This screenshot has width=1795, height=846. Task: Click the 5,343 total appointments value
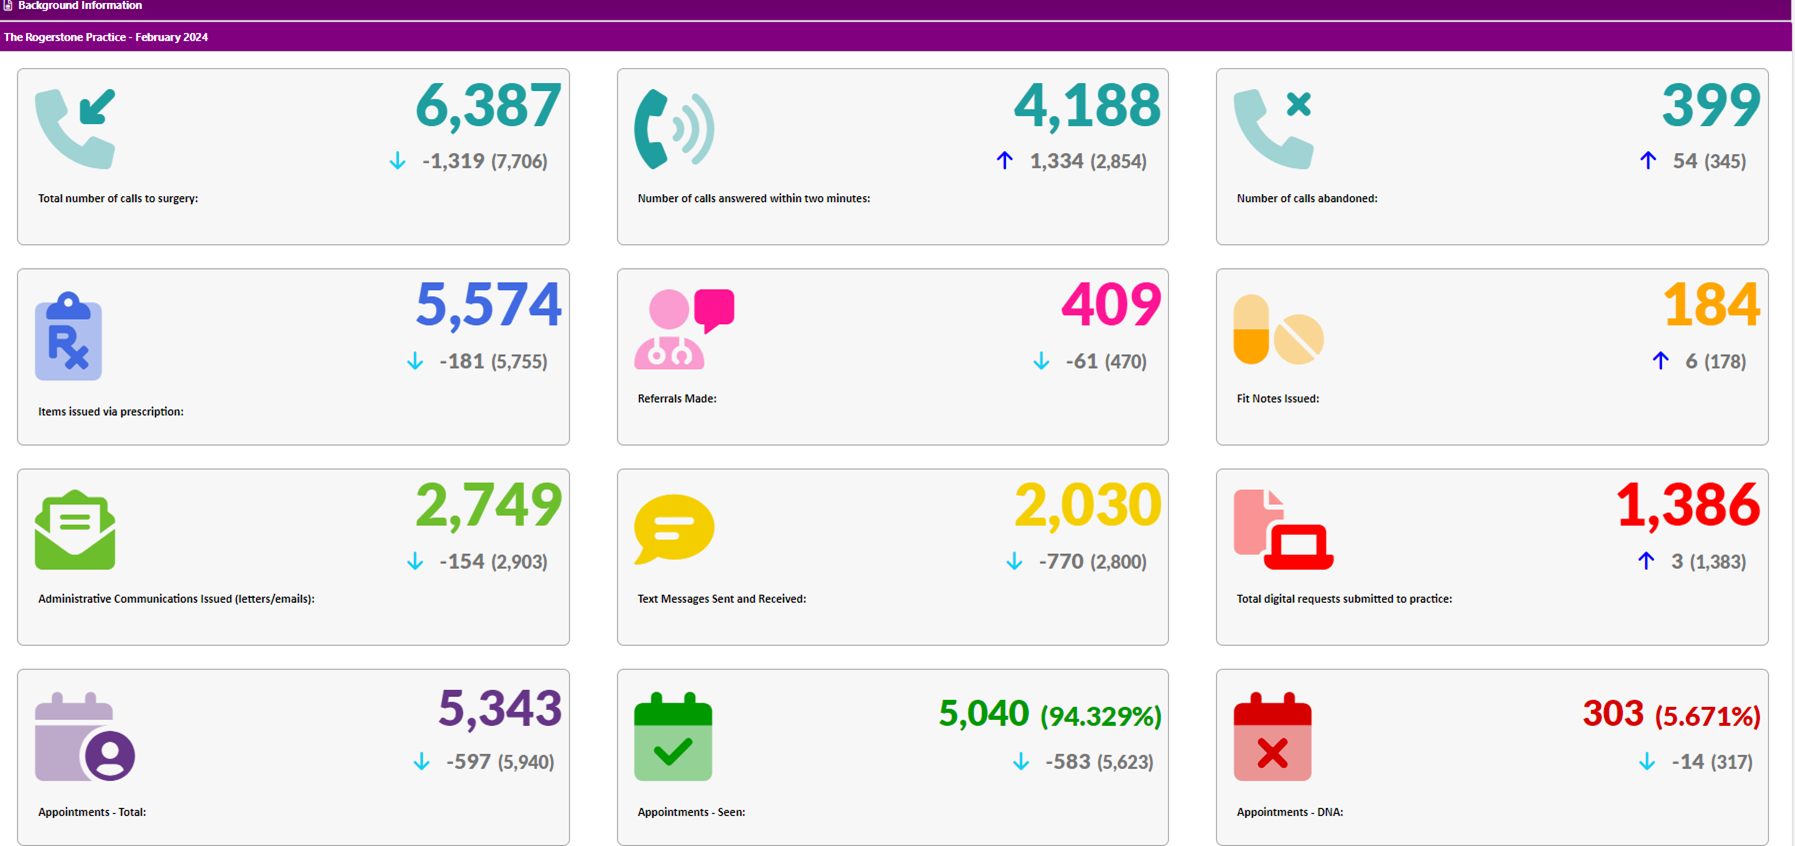(x=500, y=709)
